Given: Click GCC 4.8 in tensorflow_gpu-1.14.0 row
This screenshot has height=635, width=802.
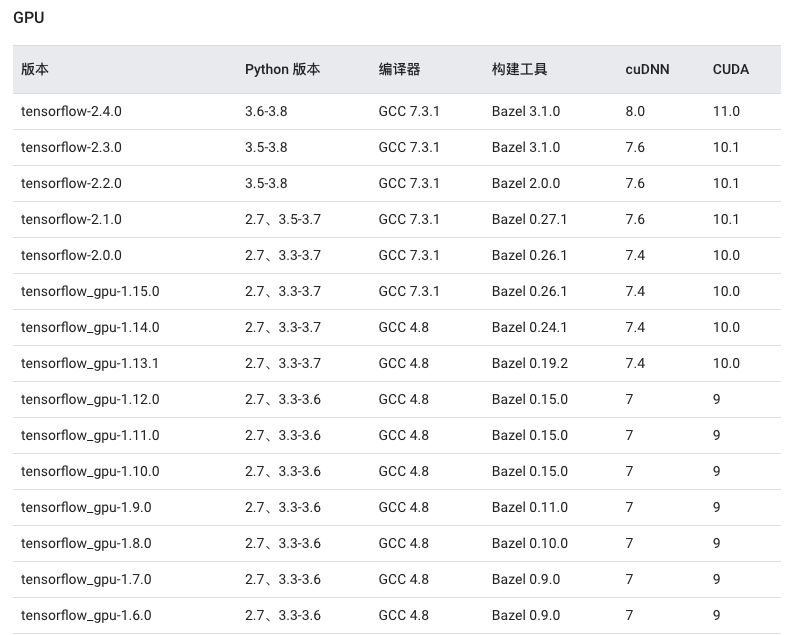Looking at the screenshot, I should click(404, 327).
